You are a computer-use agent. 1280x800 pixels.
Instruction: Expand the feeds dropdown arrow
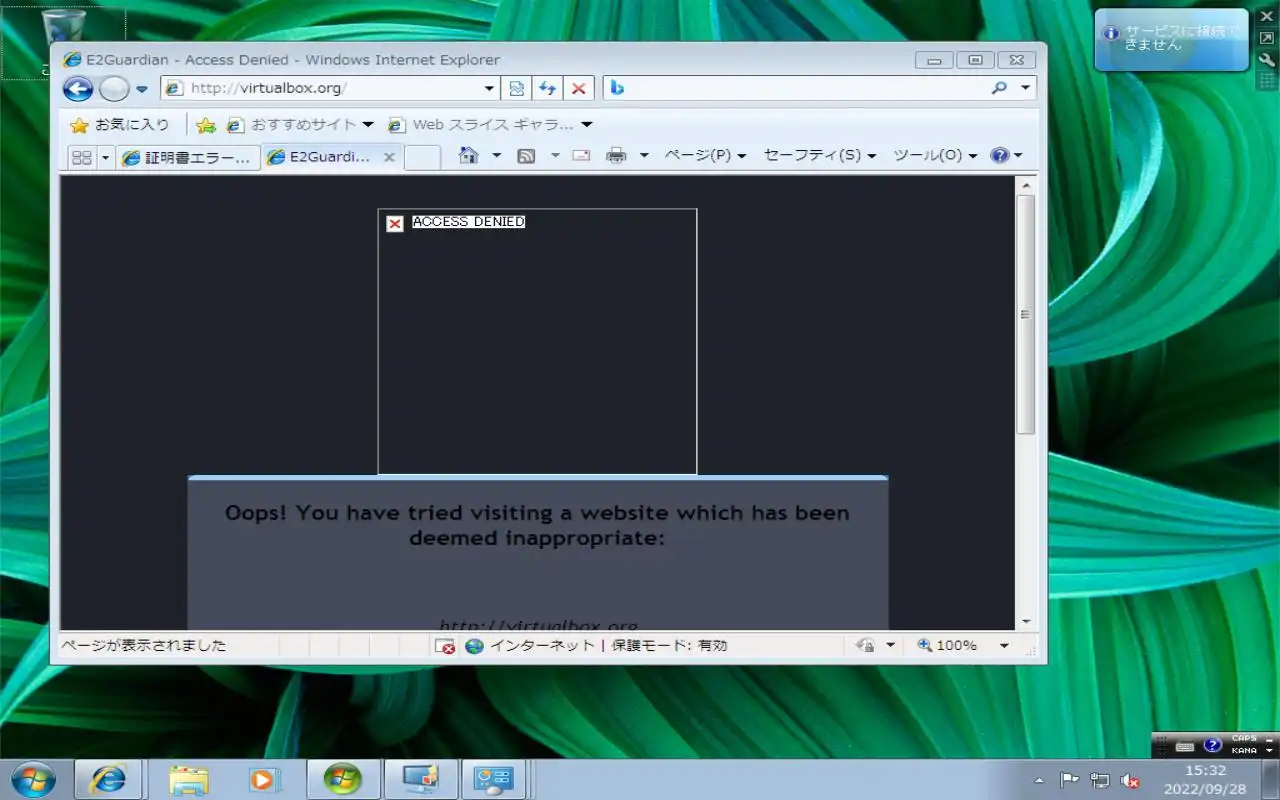[x=555, y=155]
